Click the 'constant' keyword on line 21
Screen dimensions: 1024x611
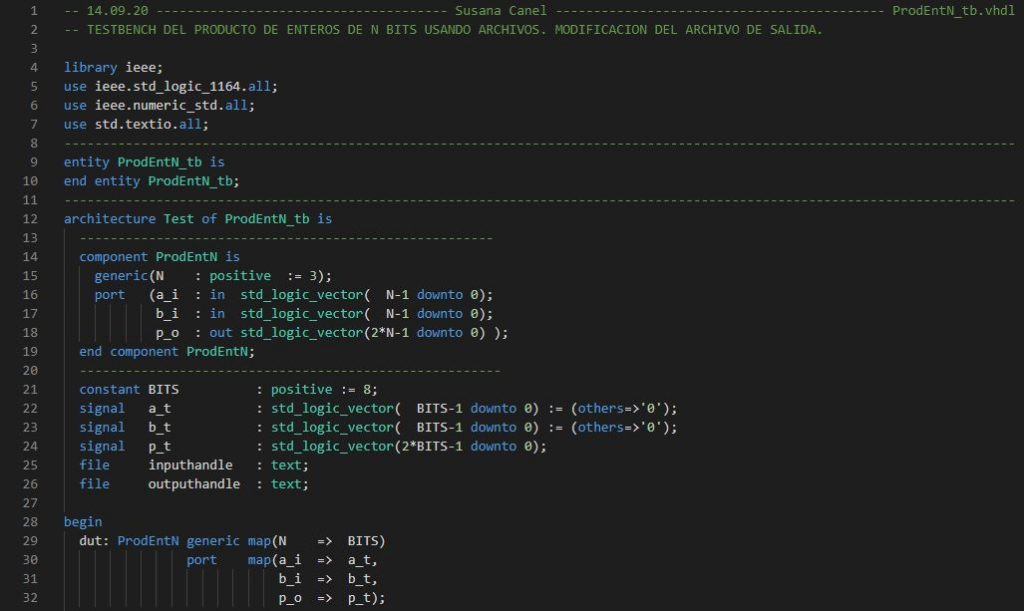tap(110, 389)
